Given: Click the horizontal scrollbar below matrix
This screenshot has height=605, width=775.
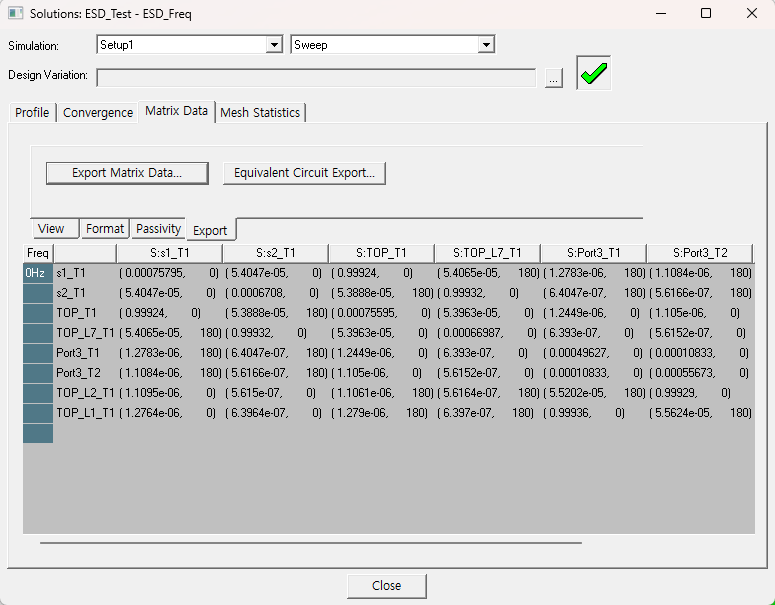Looking at the screenshot, I should coord(310,543).
